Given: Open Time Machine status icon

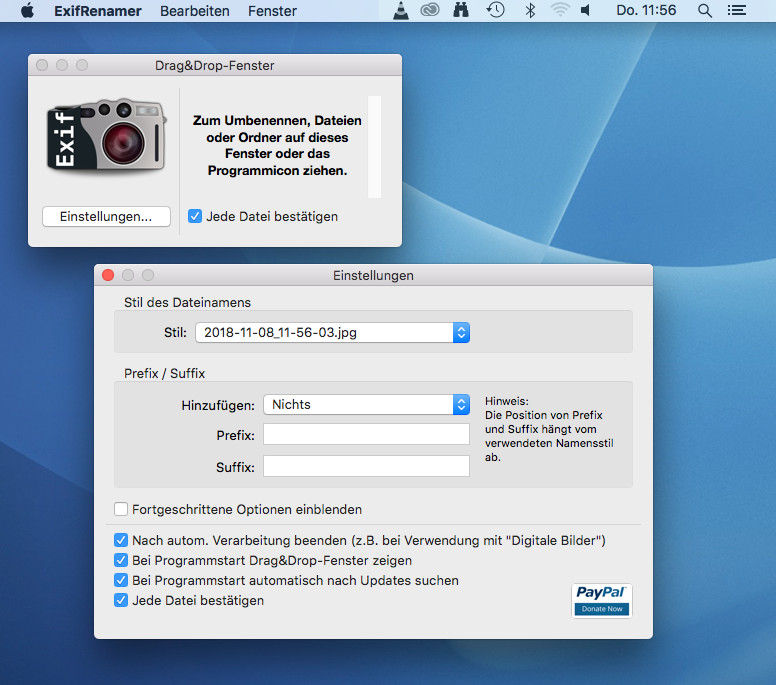Looking at the screenshot, I should (x=495, y=11).
